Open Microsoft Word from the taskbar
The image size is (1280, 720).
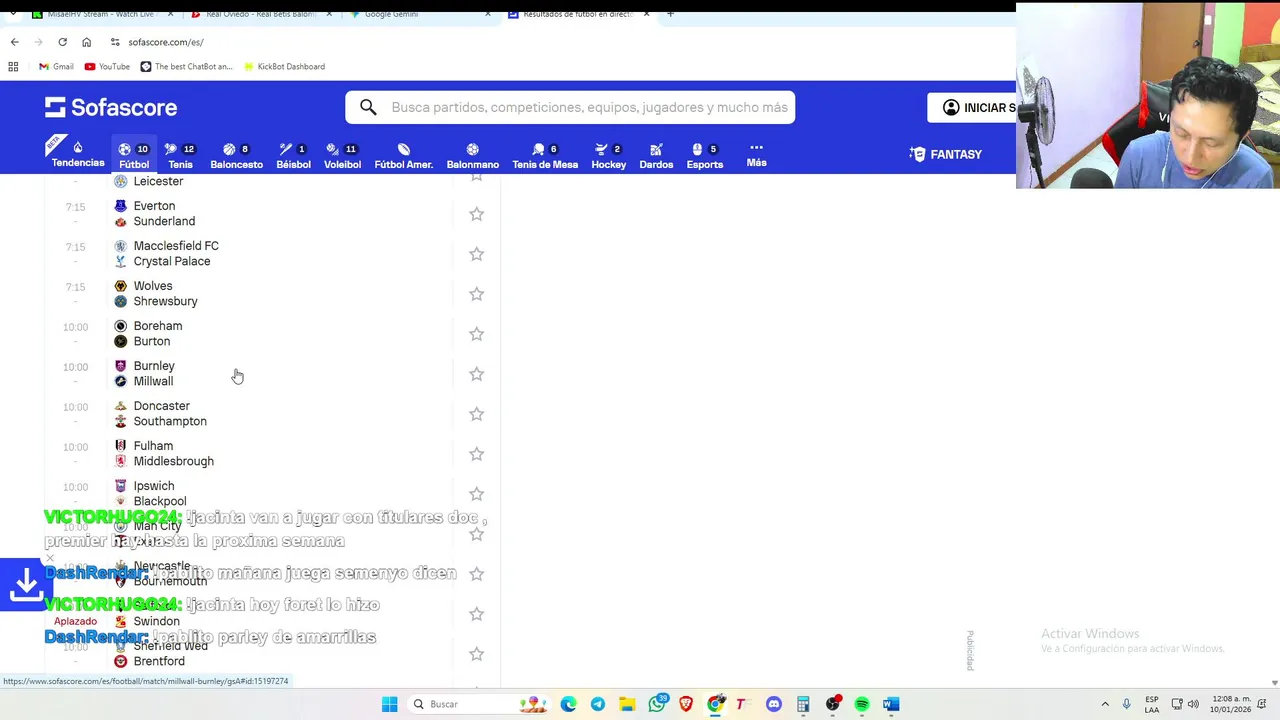(x=891, y=704)
